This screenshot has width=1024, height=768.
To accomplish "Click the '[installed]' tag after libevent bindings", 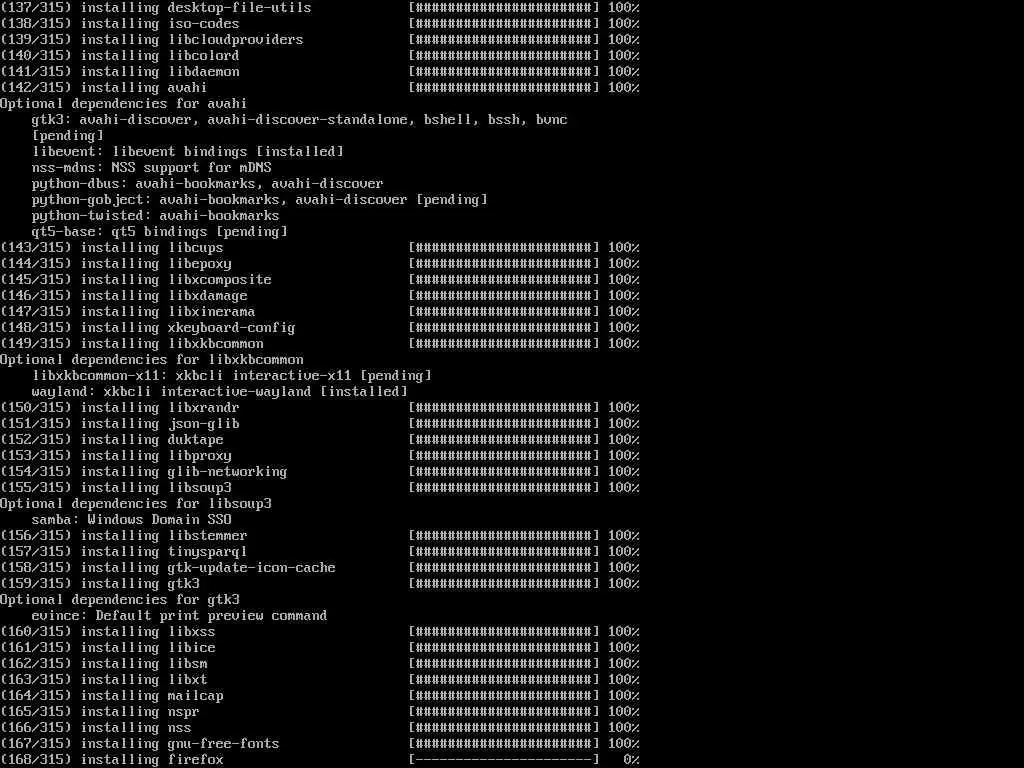I will (300, 152).
